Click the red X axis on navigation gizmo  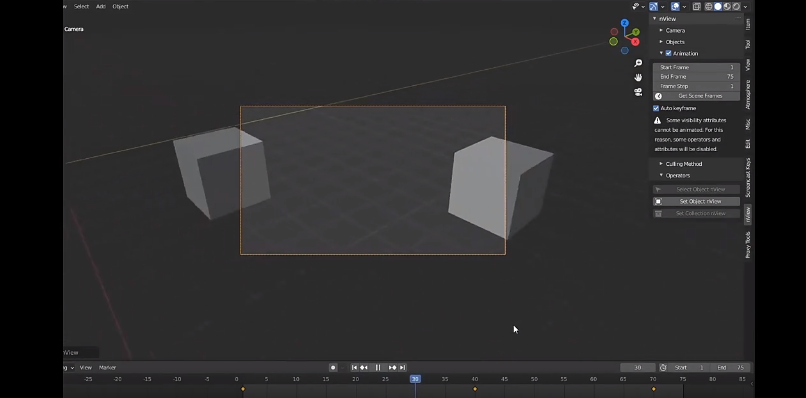635,42
